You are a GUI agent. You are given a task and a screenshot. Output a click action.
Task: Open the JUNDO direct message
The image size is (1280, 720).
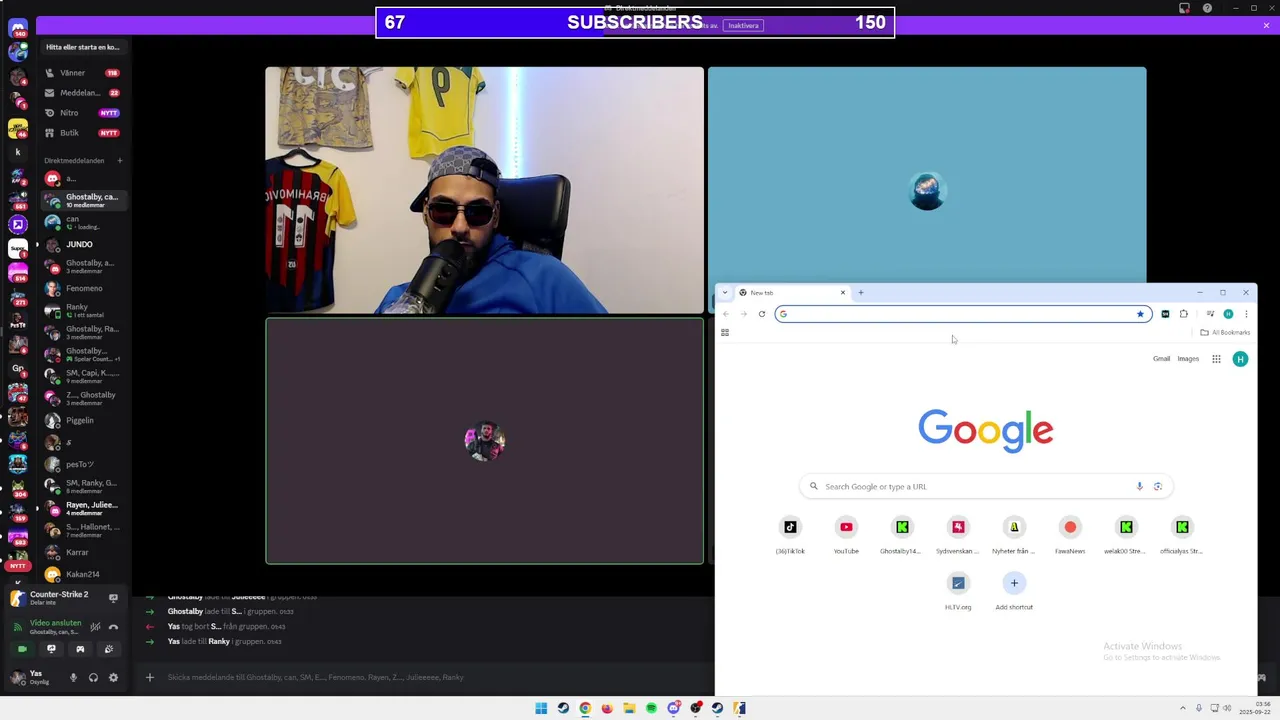point(82,245)
